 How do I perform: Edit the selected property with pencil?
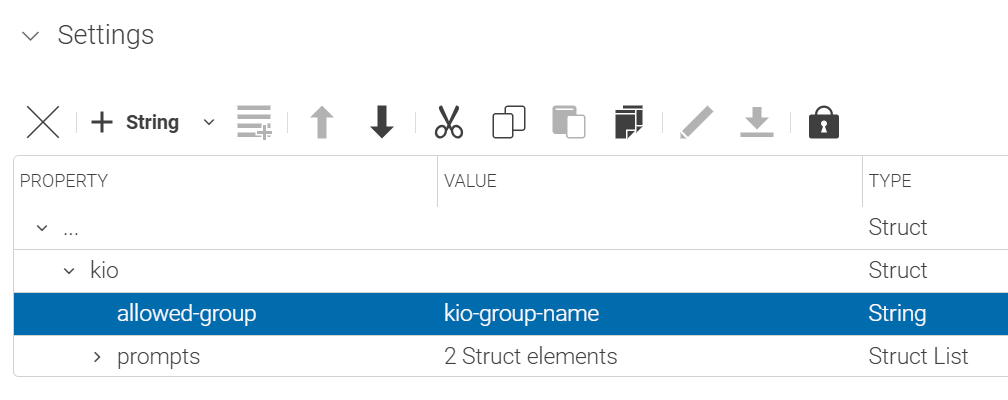[x=695, y=122]
